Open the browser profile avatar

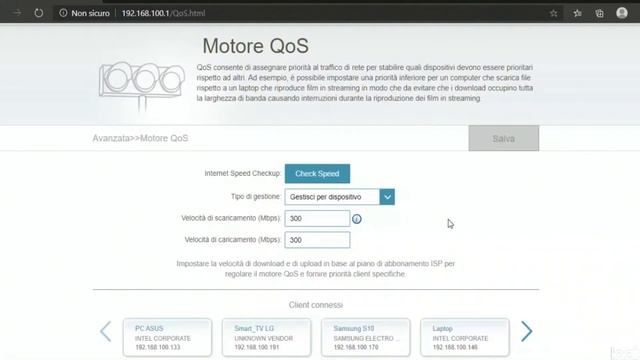click(622, 13)
